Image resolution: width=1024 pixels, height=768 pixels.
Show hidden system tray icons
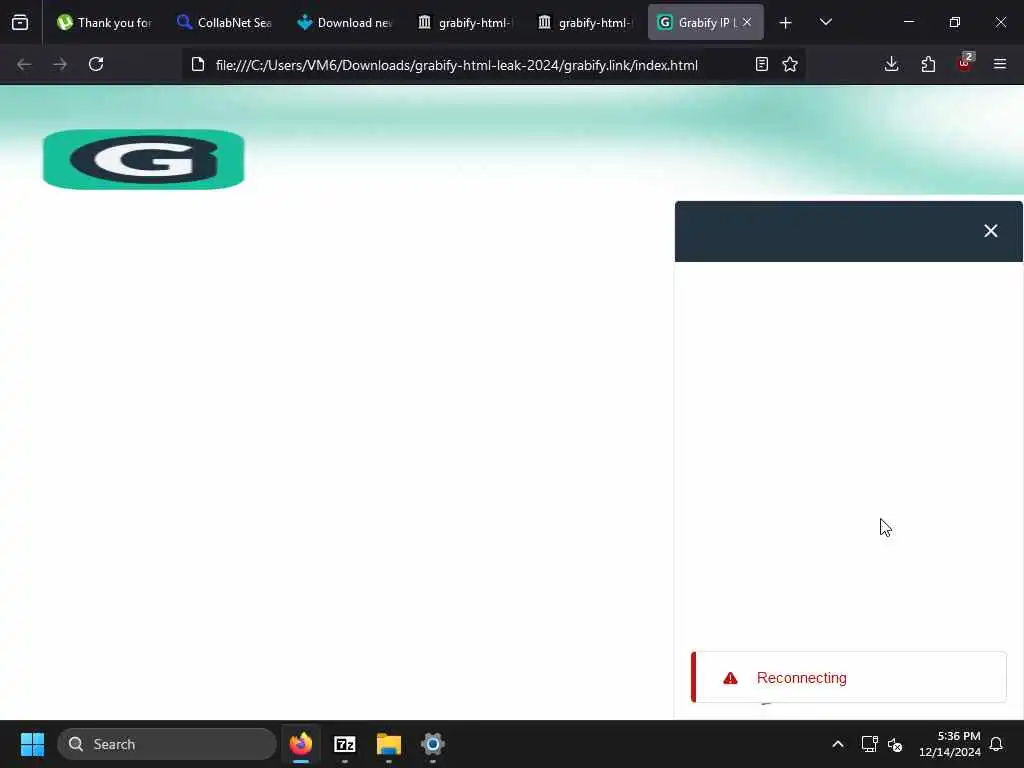click(838, 744)
